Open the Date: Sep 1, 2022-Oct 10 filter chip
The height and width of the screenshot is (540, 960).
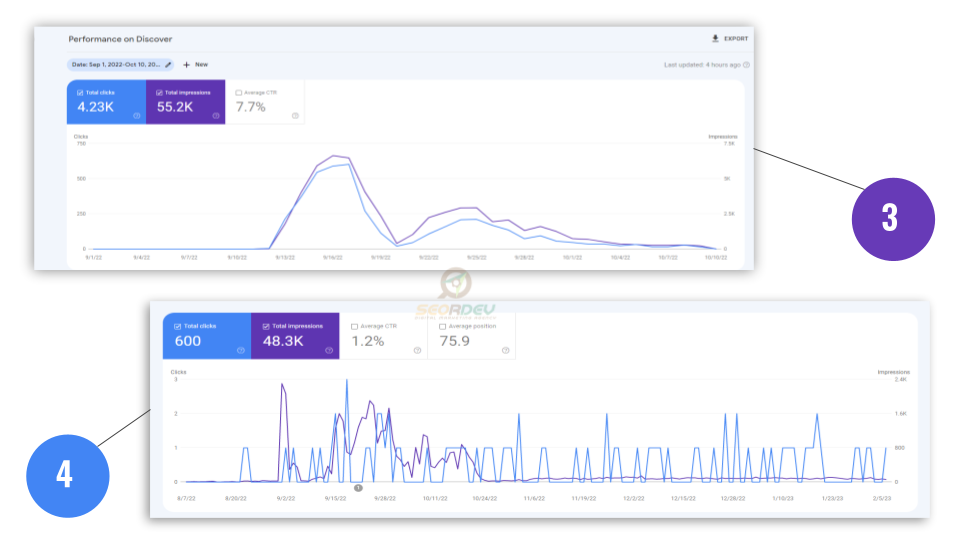click(x=115, y=64)
